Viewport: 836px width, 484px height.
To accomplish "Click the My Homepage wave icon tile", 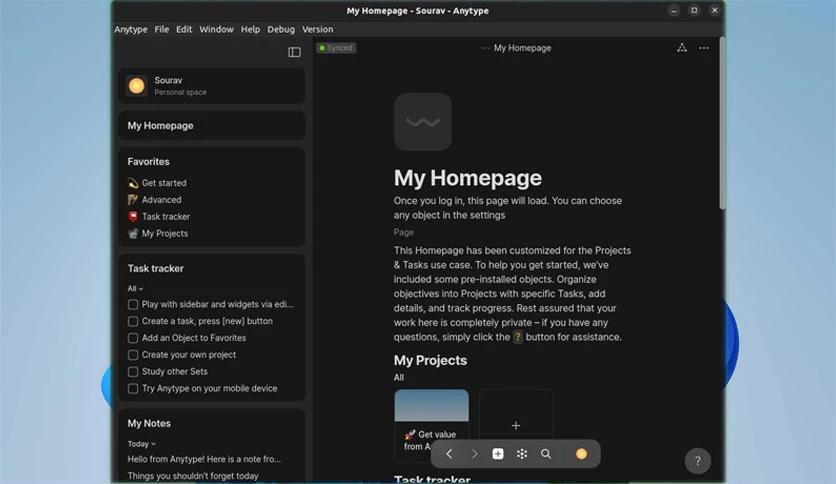I will (x=423, y=122).
